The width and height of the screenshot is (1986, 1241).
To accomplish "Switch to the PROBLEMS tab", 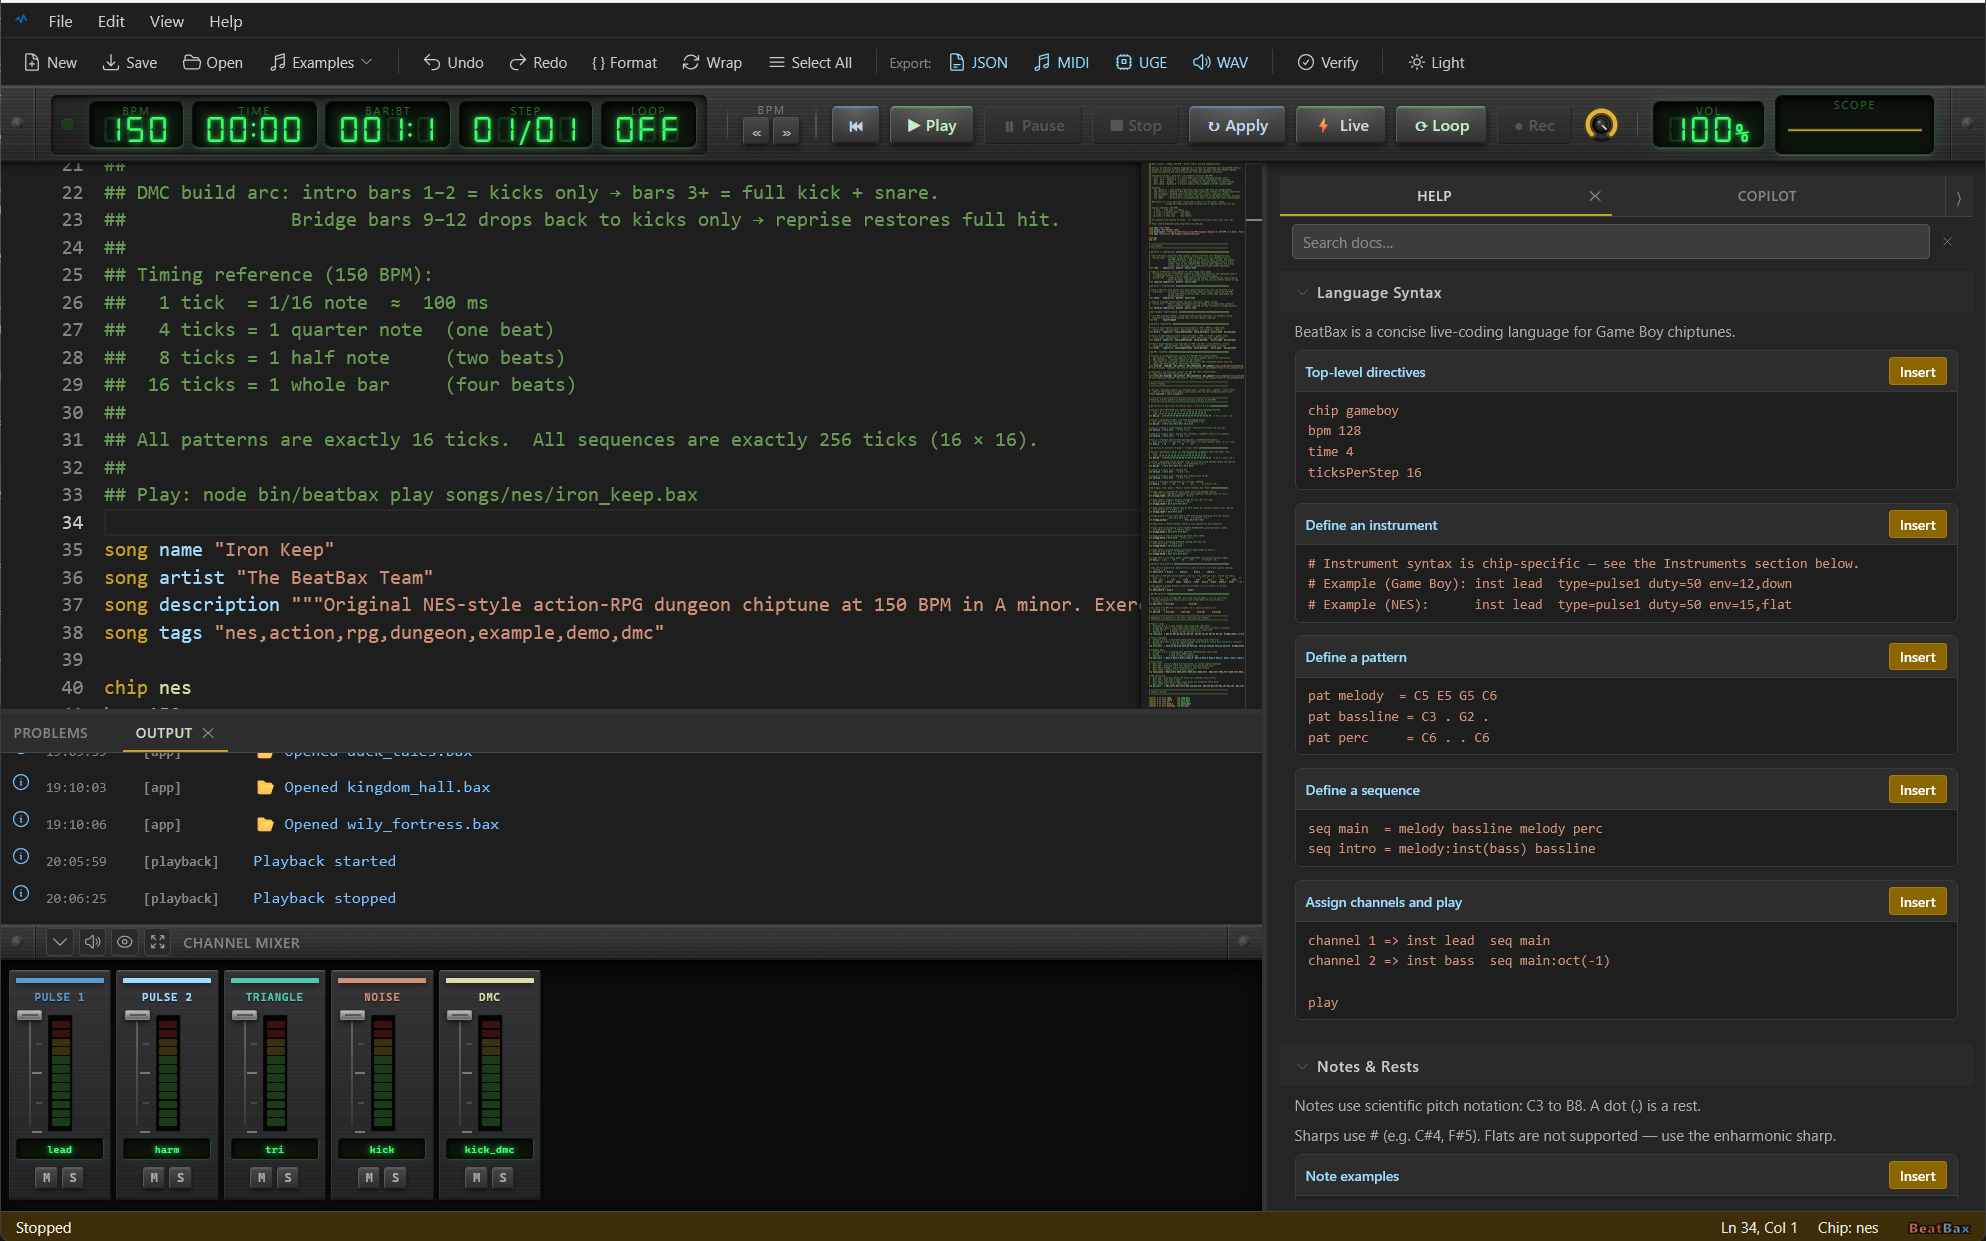I will point(51,733).
